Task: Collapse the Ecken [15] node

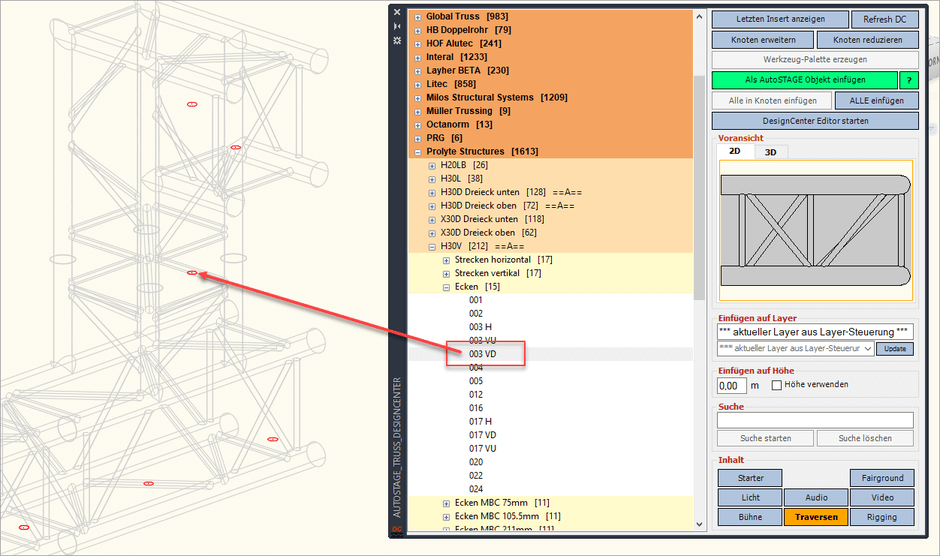Action: coord(446,287)
